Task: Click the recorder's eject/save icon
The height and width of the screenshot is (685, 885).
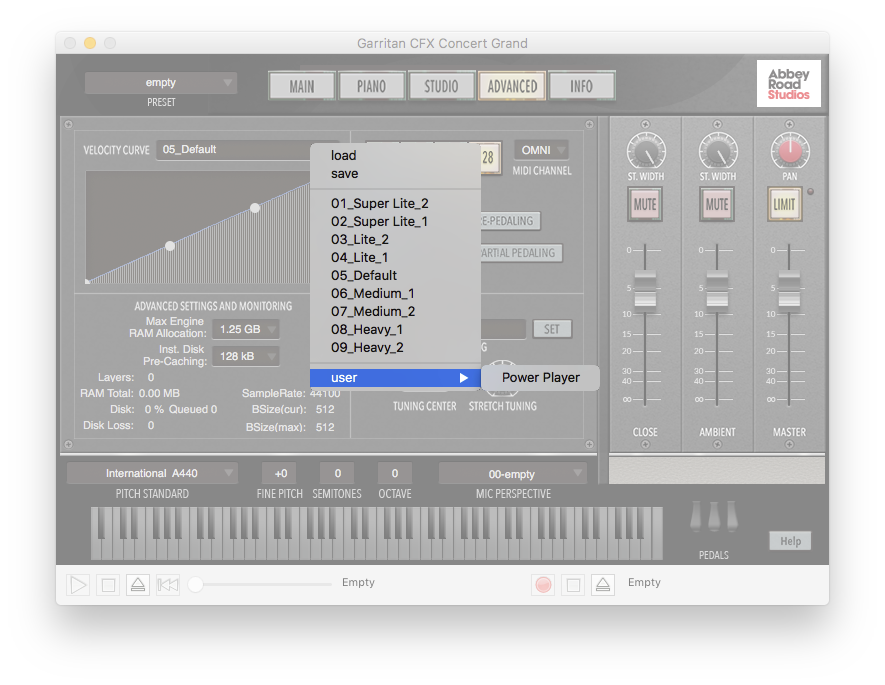Action: point(603,585)
